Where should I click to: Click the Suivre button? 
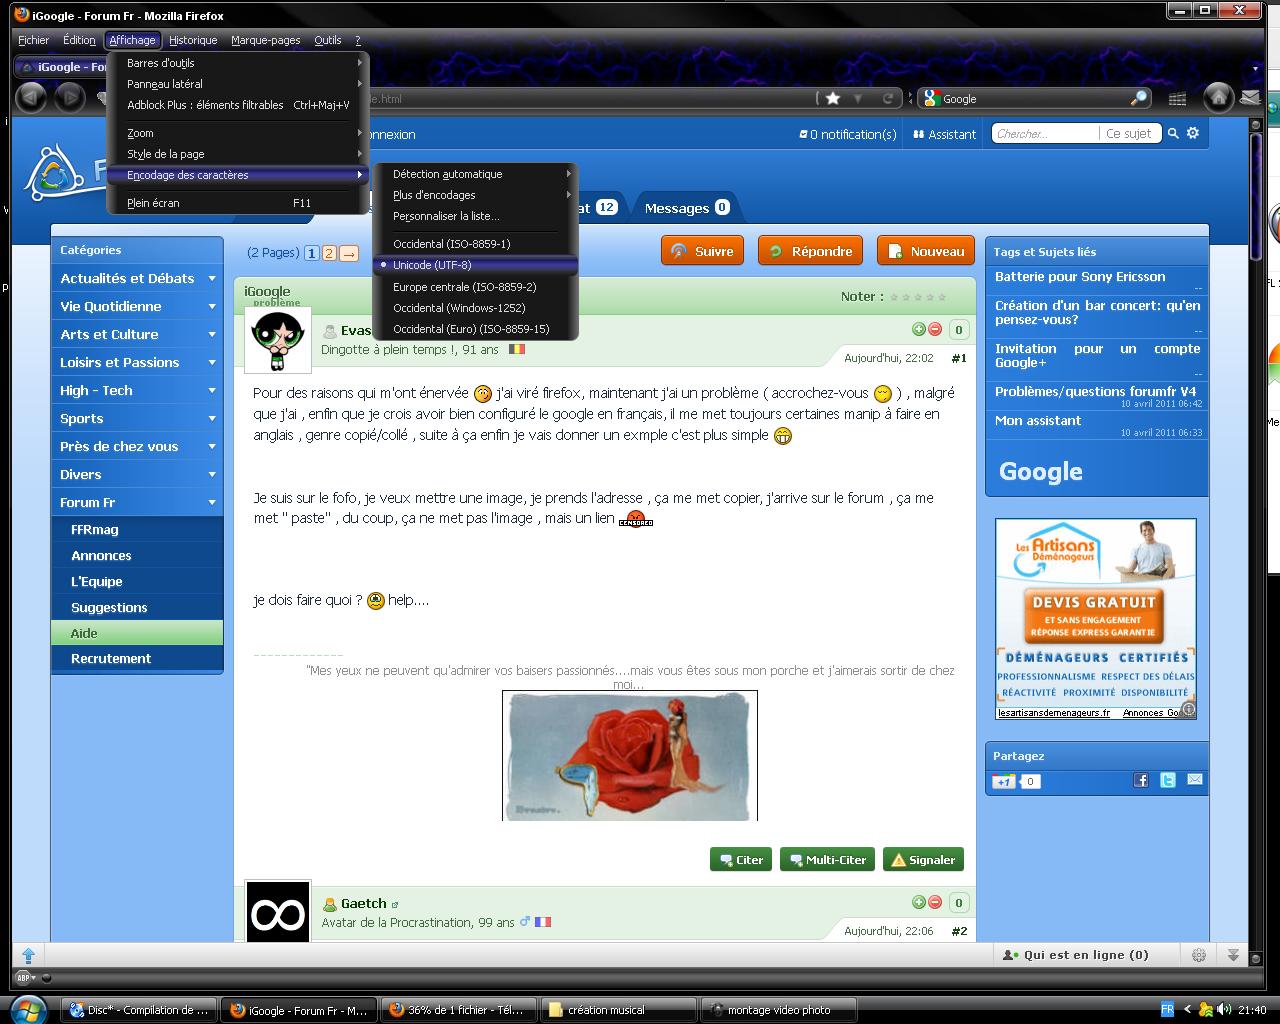click(702, 251)
